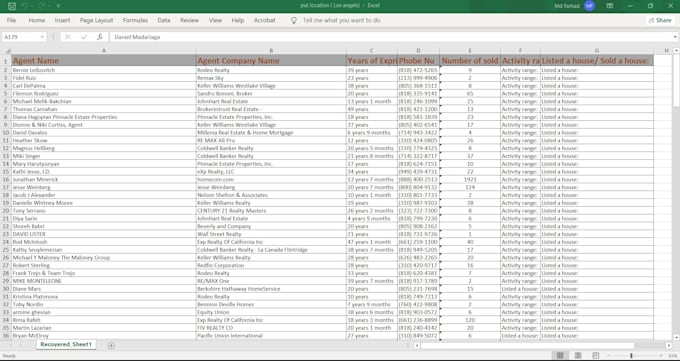Switch to Page Layout view icon

[578, 356]
